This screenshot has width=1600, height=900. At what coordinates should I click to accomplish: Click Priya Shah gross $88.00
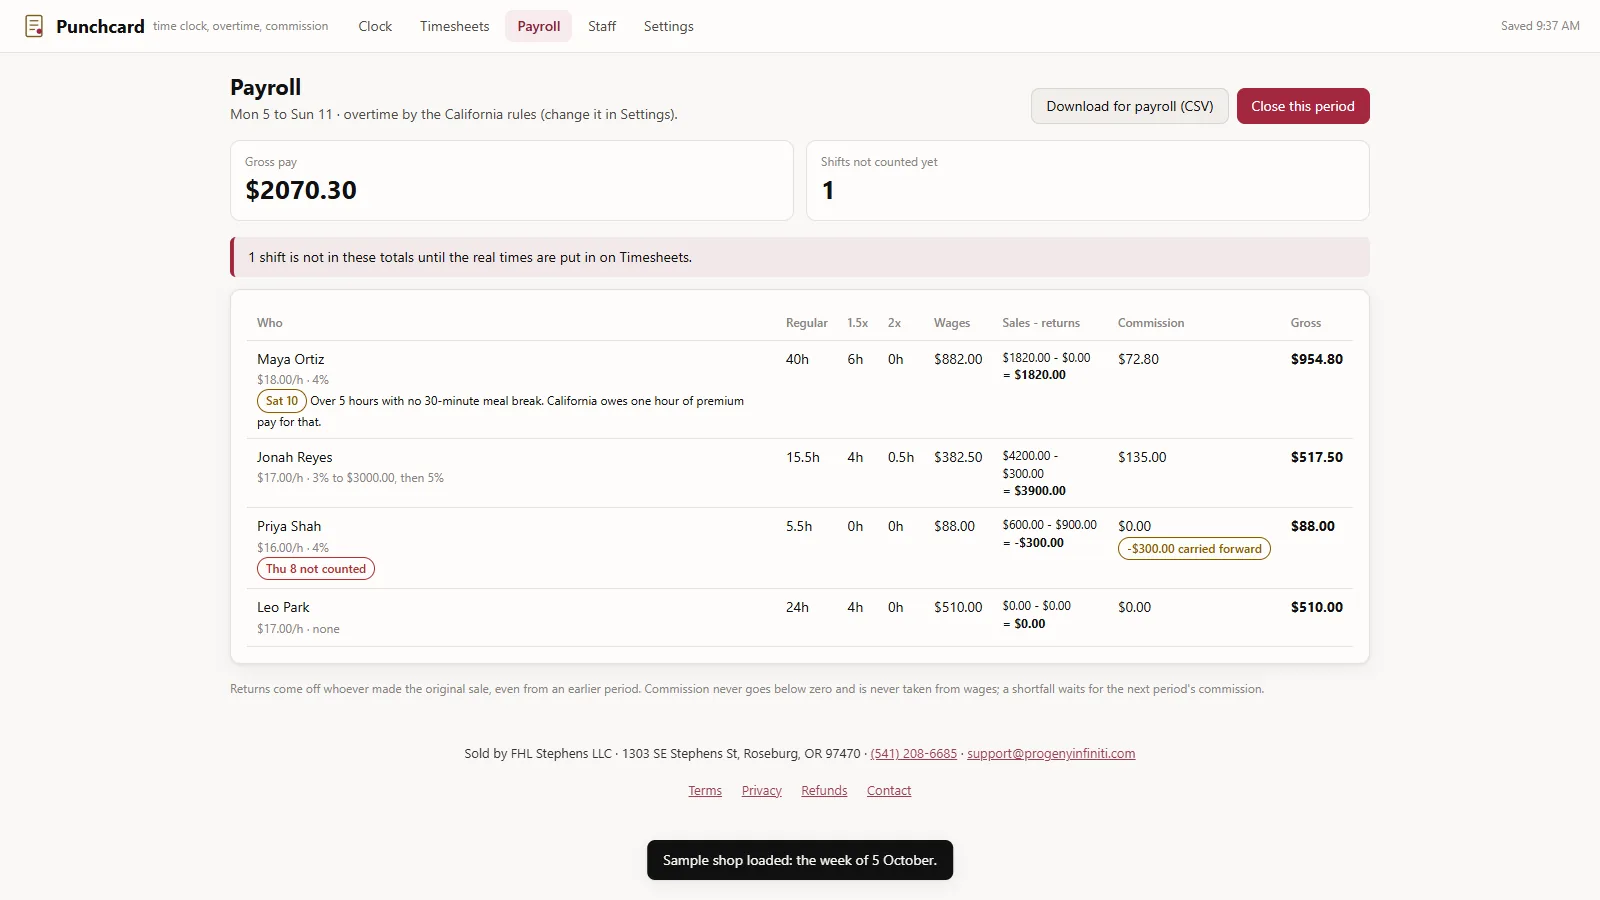pyautogui.click(x=1313, y=526)
